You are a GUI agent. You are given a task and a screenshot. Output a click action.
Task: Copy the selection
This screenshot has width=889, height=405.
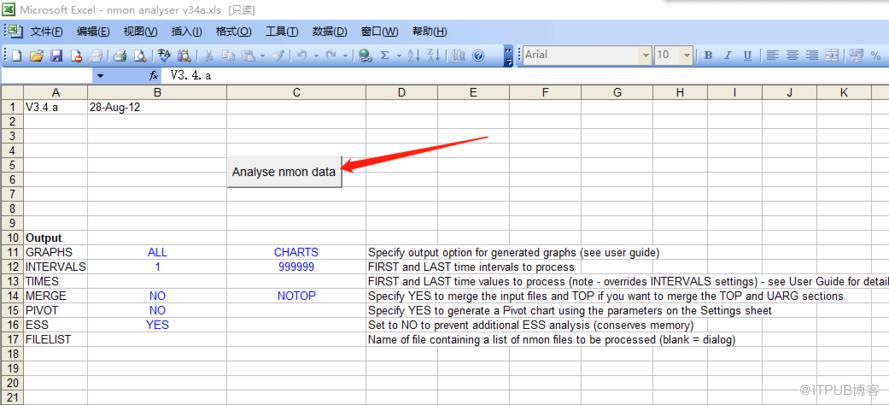click(228, 56)
